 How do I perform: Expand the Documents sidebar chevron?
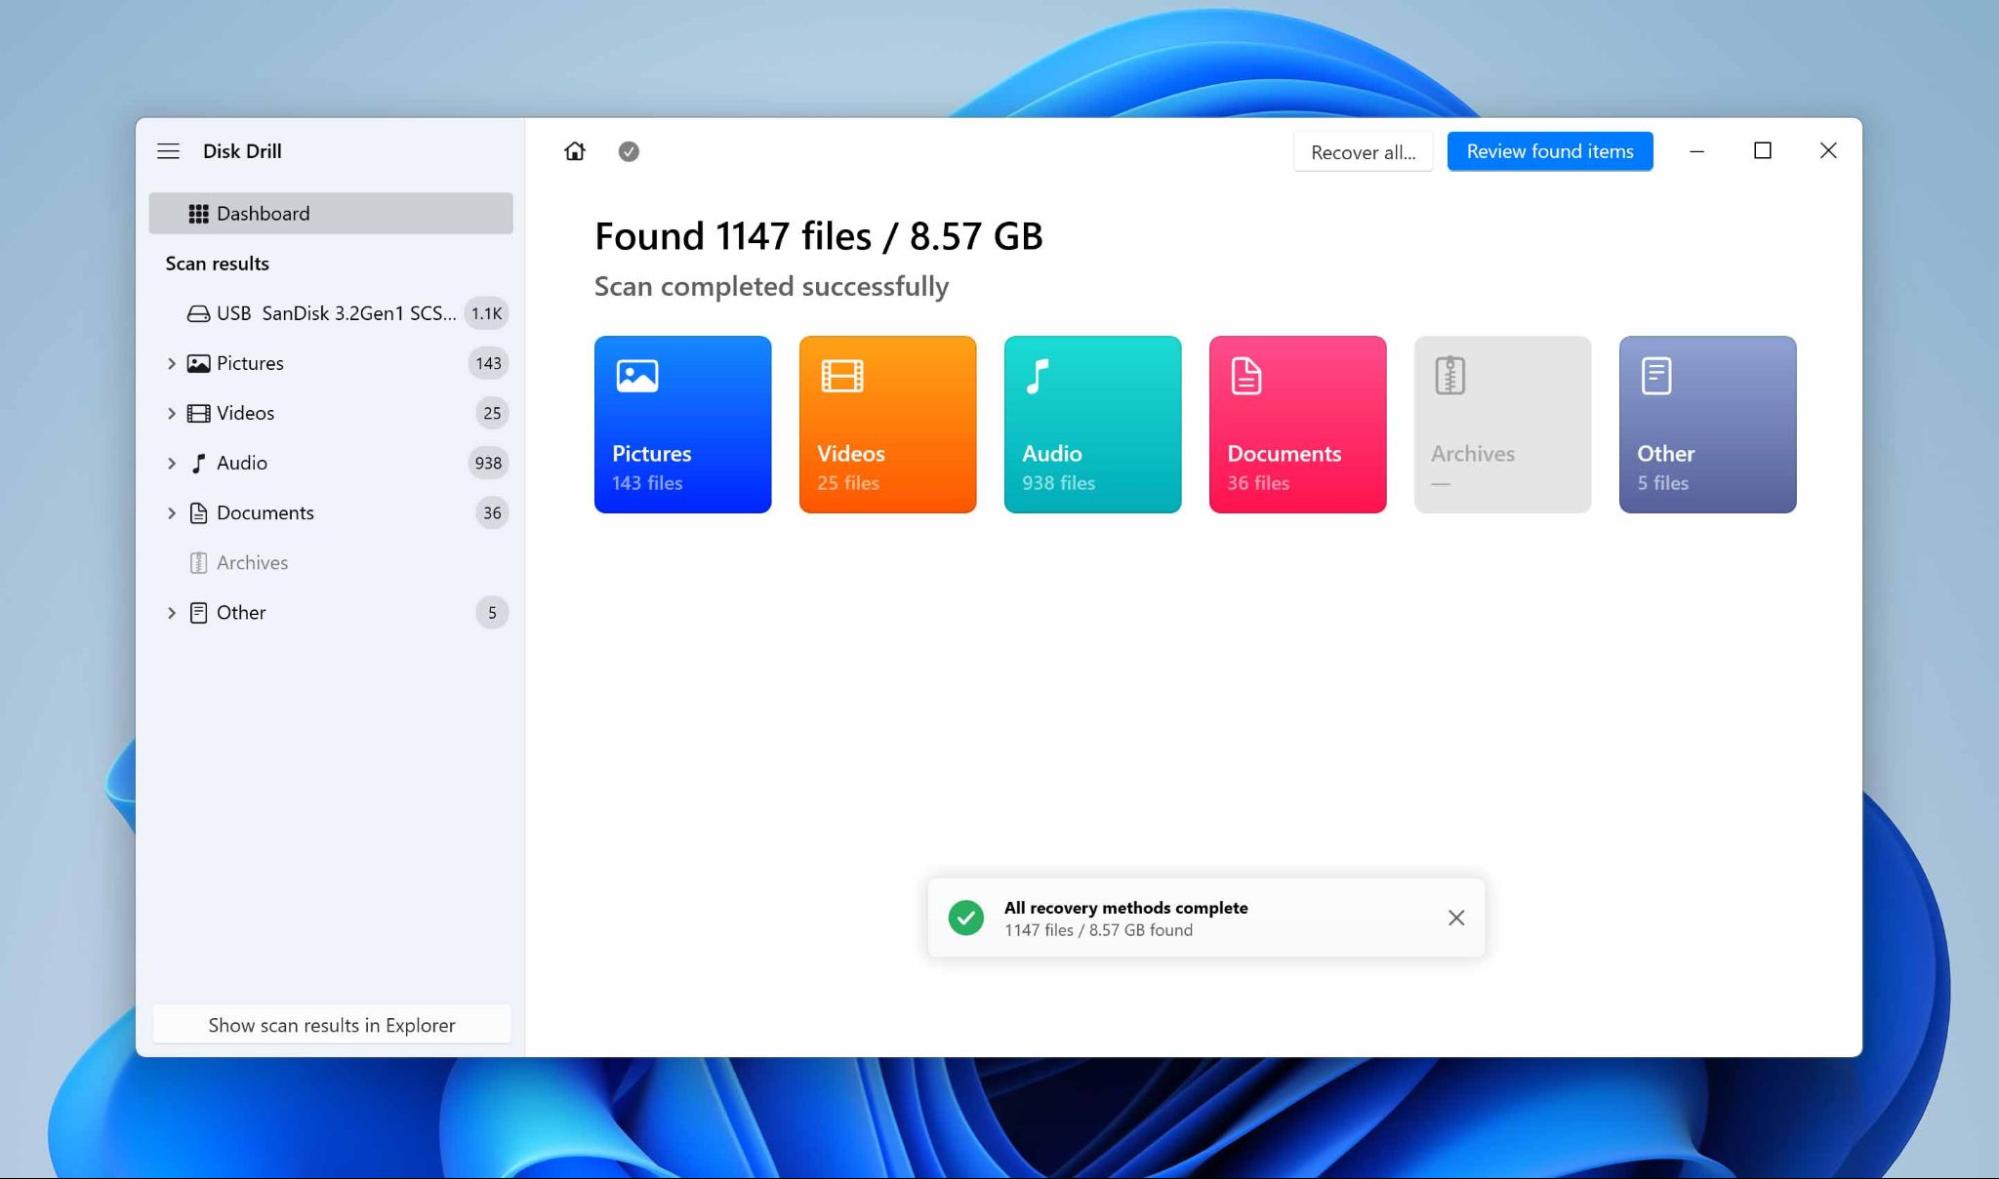(x=171, y=513)
